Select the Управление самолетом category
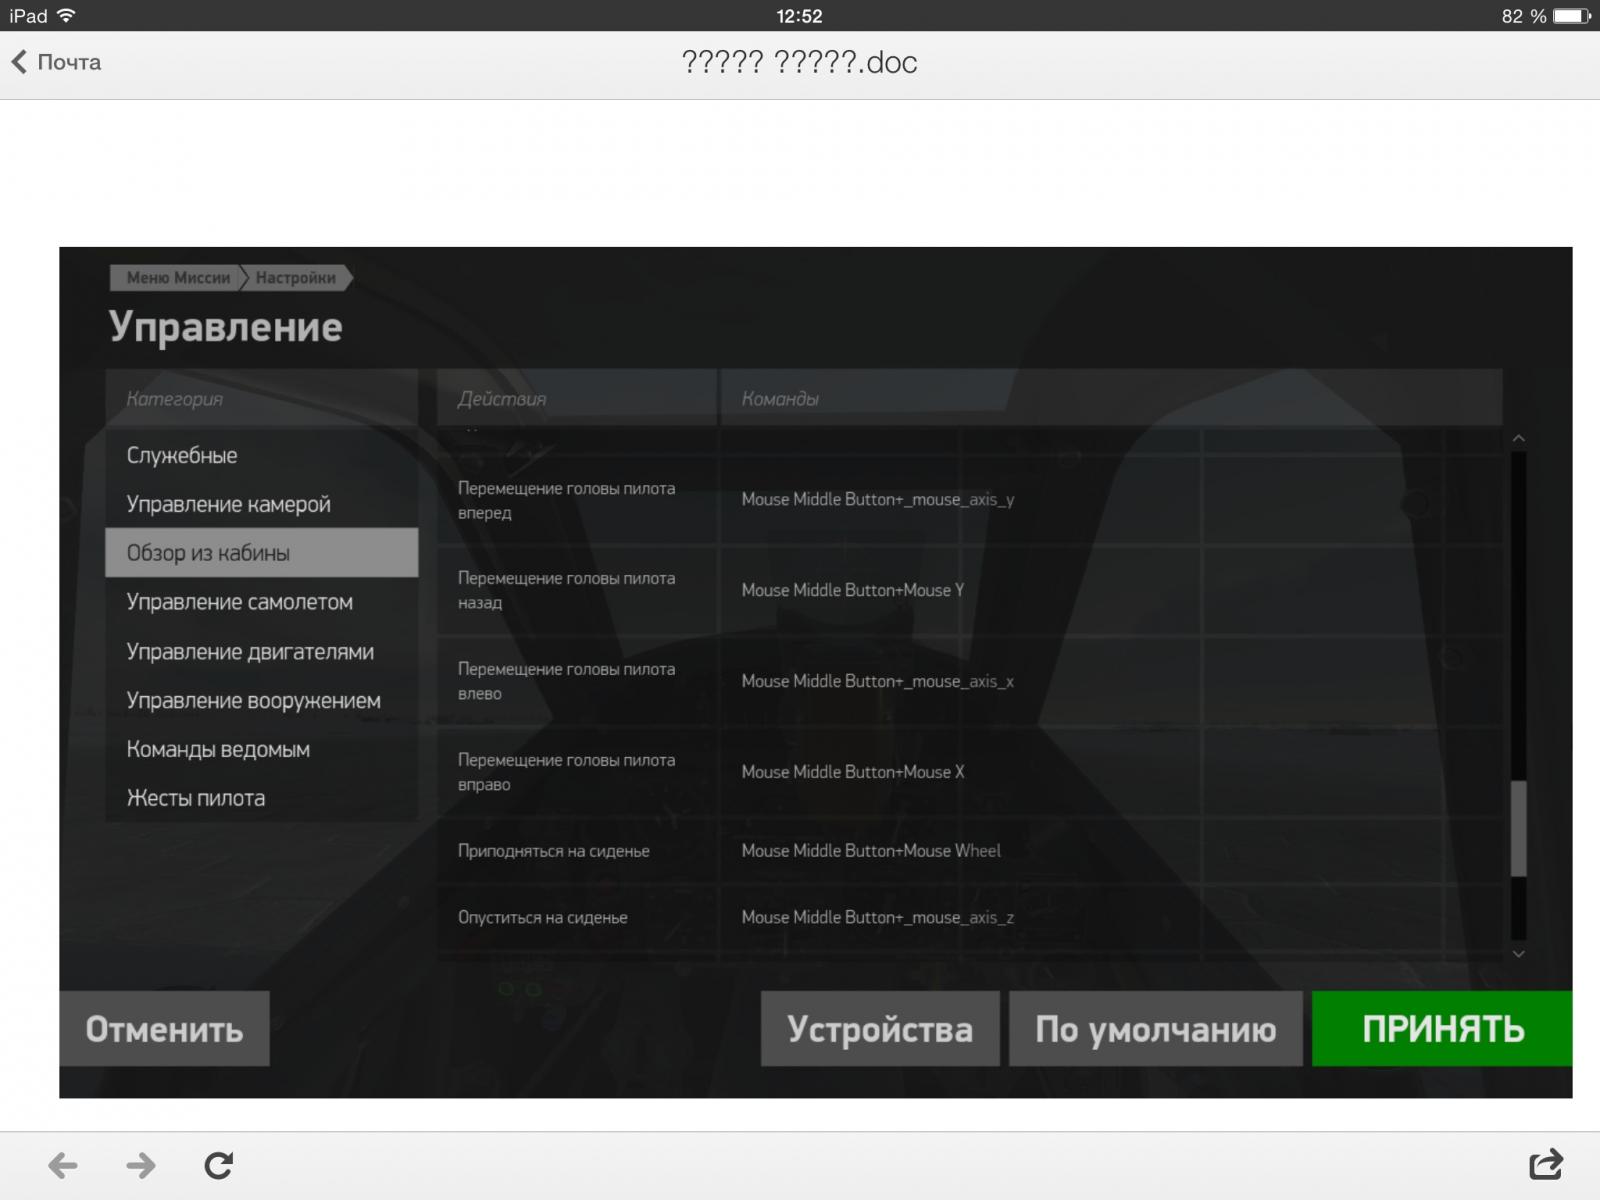Image resolution: width=1600 pixels, height=1200 pixels. click(261, 602)
